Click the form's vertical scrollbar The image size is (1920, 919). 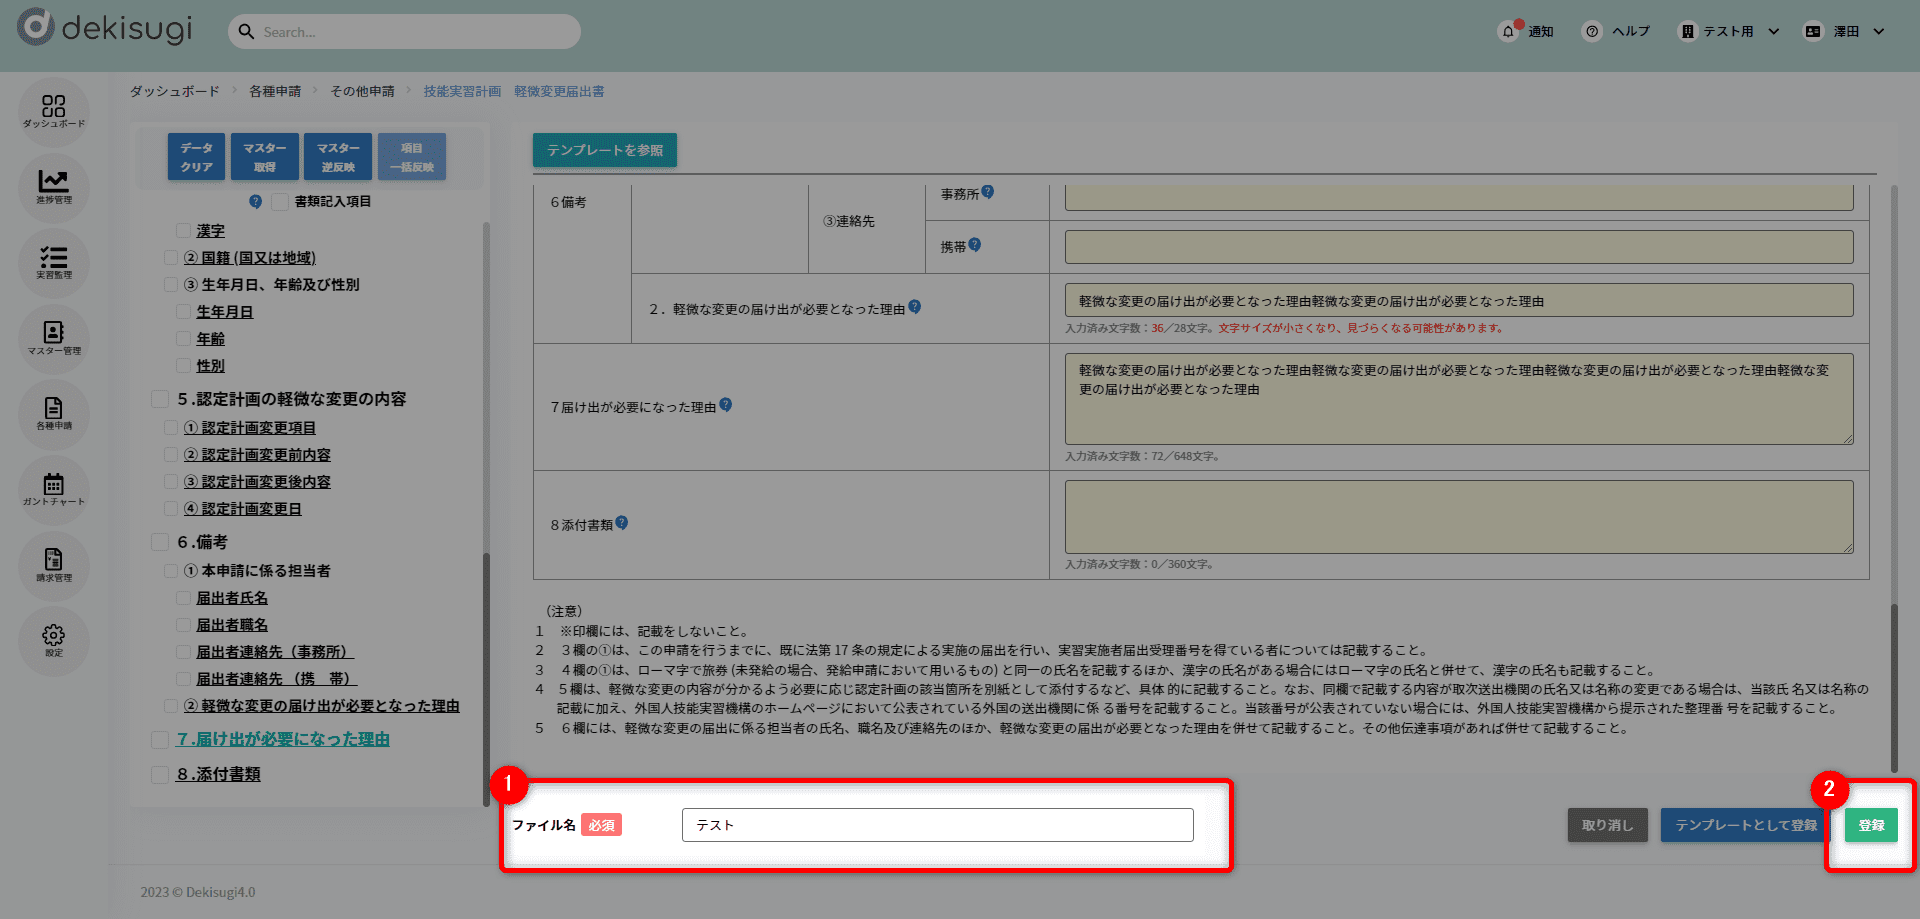coord(1893,480)
